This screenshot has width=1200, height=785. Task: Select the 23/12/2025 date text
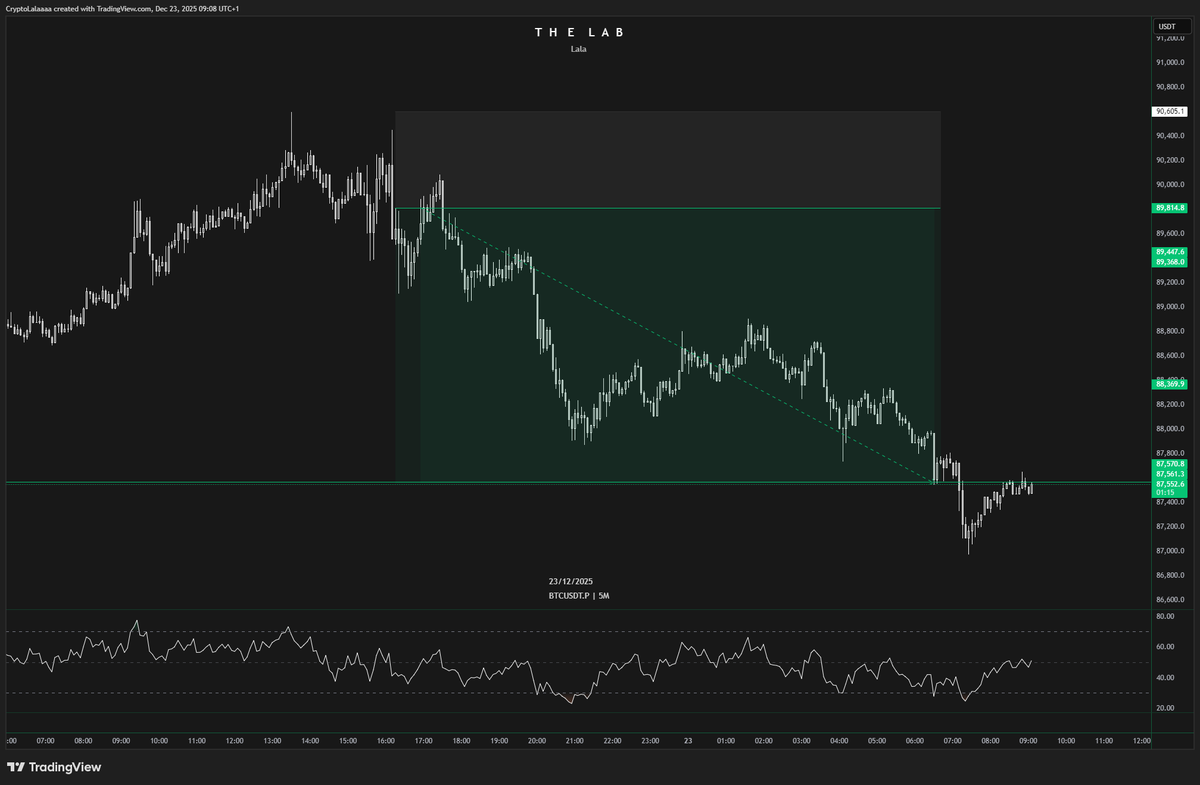coord(572,581)
